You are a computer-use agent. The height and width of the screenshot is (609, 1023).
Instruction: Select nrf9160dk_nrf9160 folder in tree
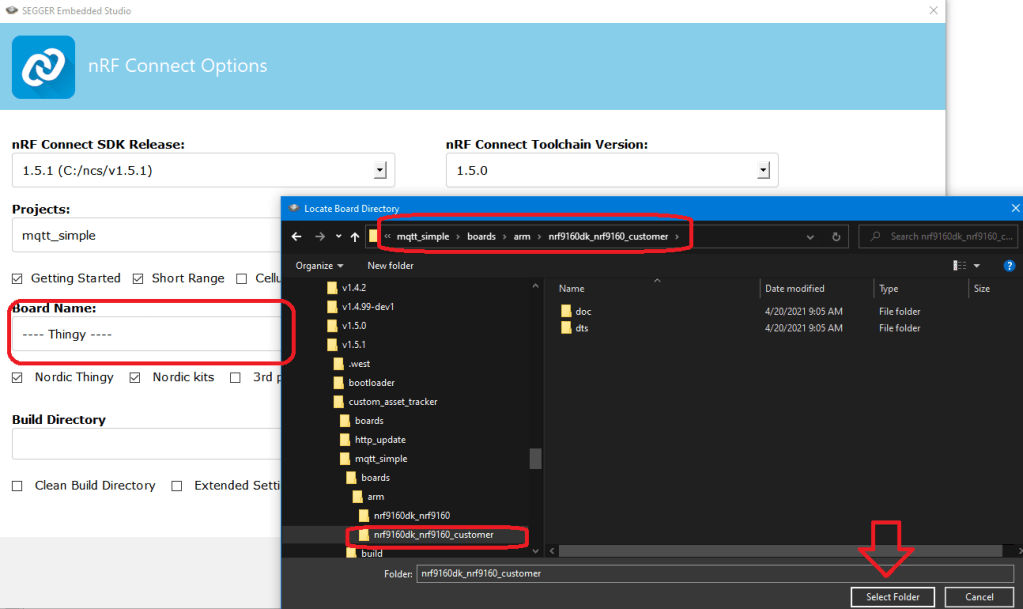[412, 516]
